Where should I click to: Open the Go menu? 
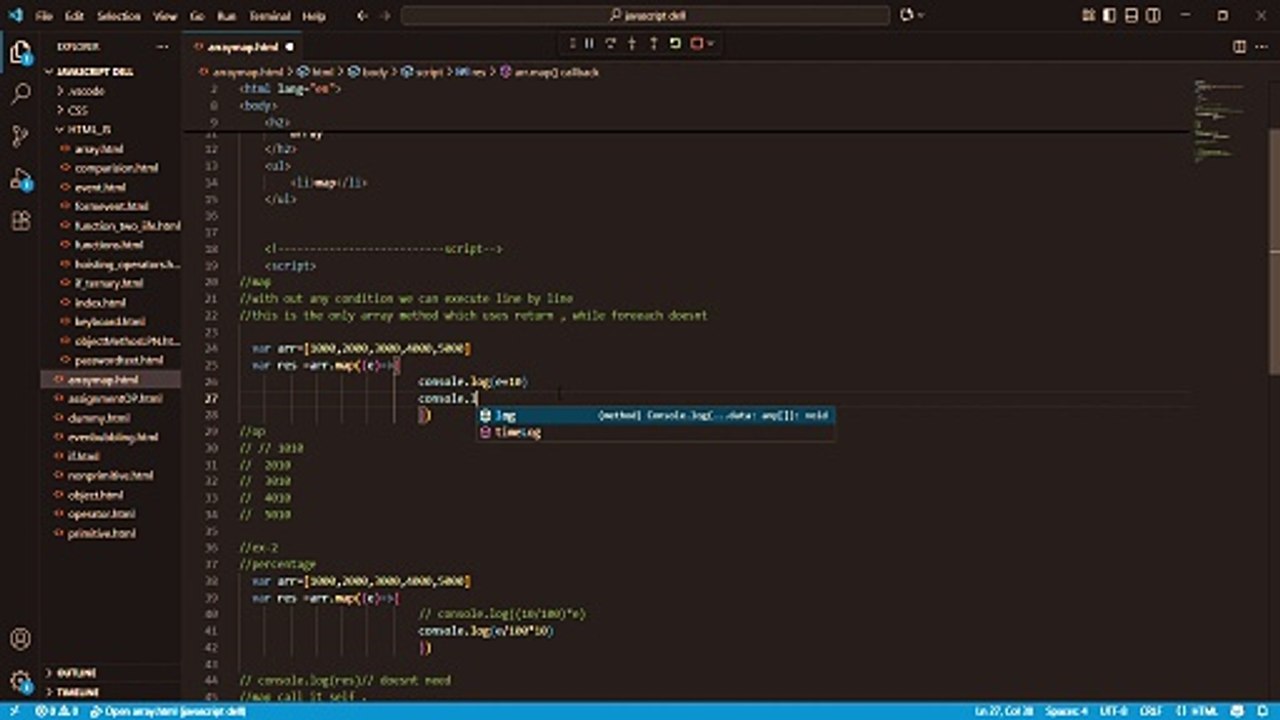197,16
